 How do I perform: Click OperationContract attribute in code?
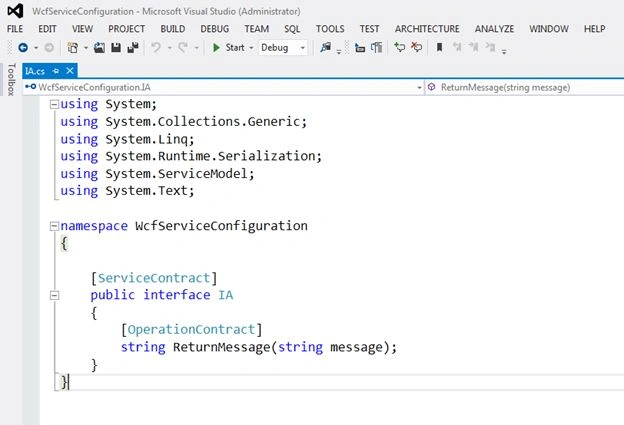[x=191, y=329]
